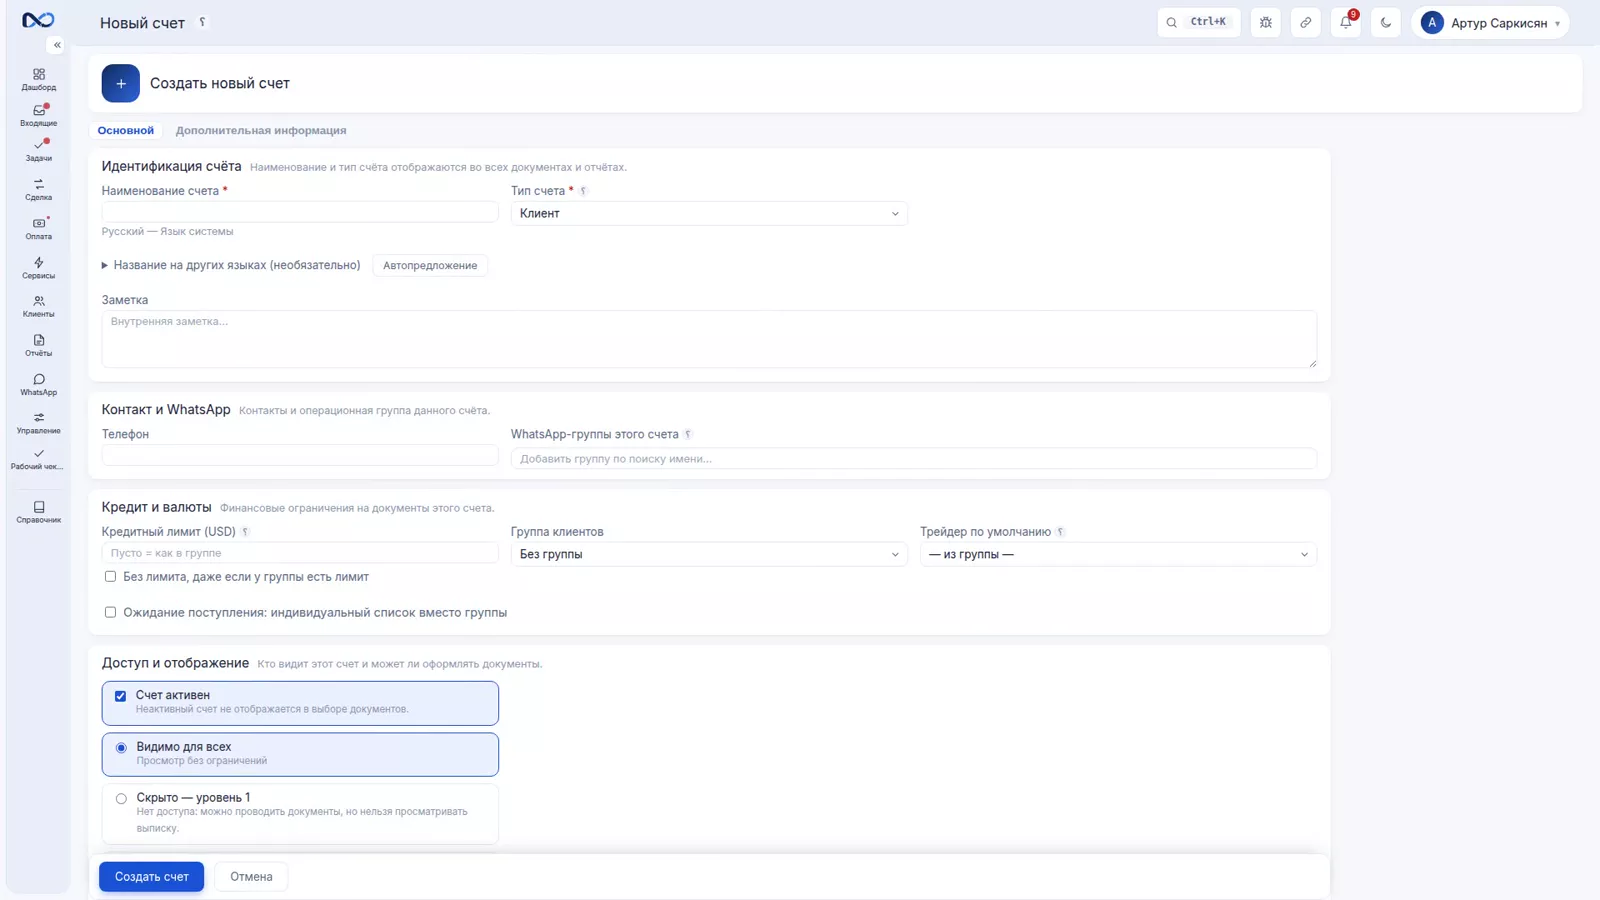This screenshot has height=900, width=1600.
Task: Switch to 'Дополнительная информация' tab
Action: click(261, 130)
